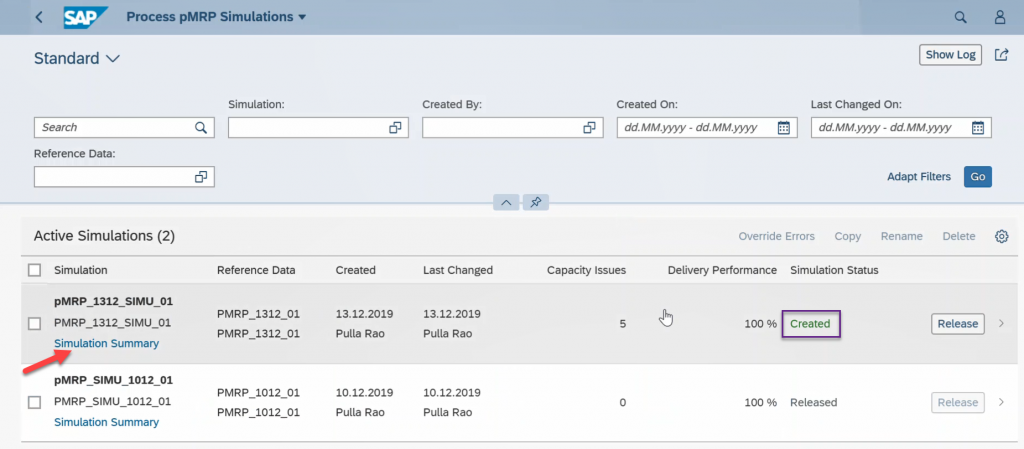Click the magnifier icon in the Search field

pyautogui.click(x=200, y=127)
